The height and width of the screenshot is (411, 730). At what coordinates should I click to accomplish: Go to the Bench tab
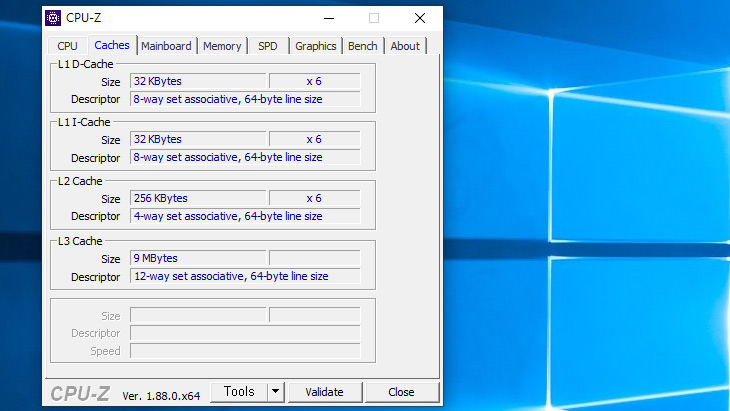coord(363,46)
